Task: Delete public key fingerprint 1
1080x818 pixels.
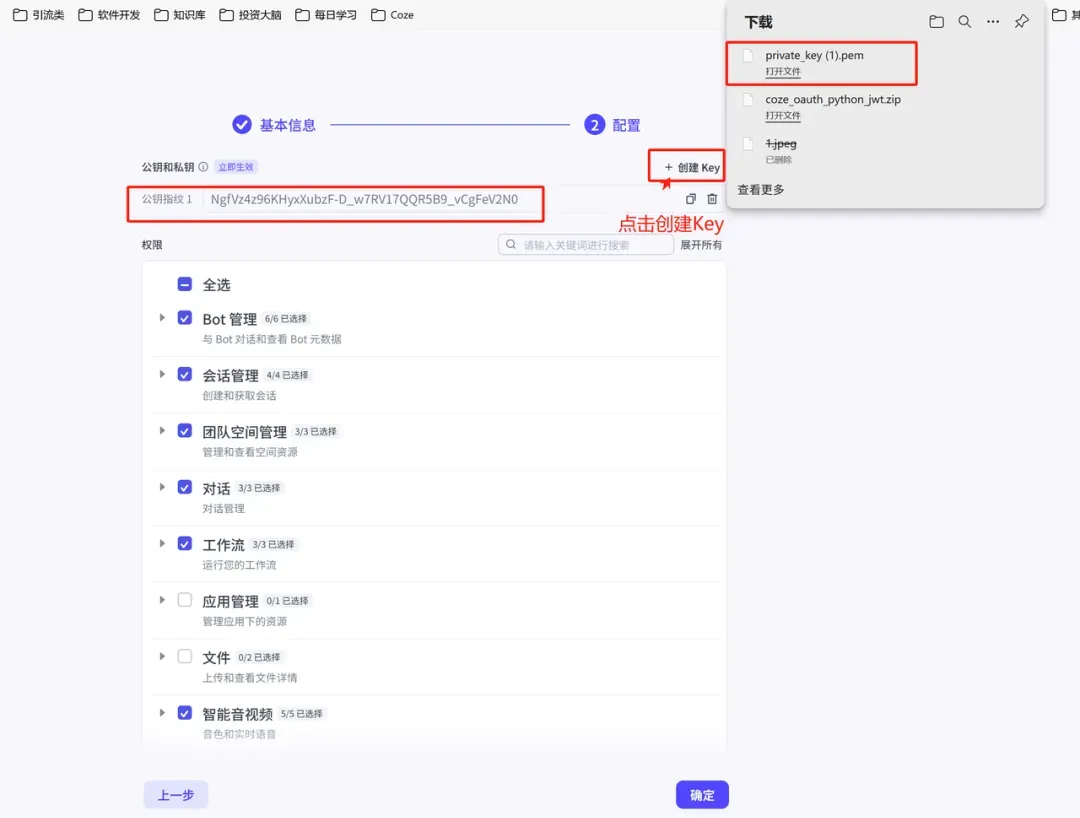Action: (x=712, y=199)
